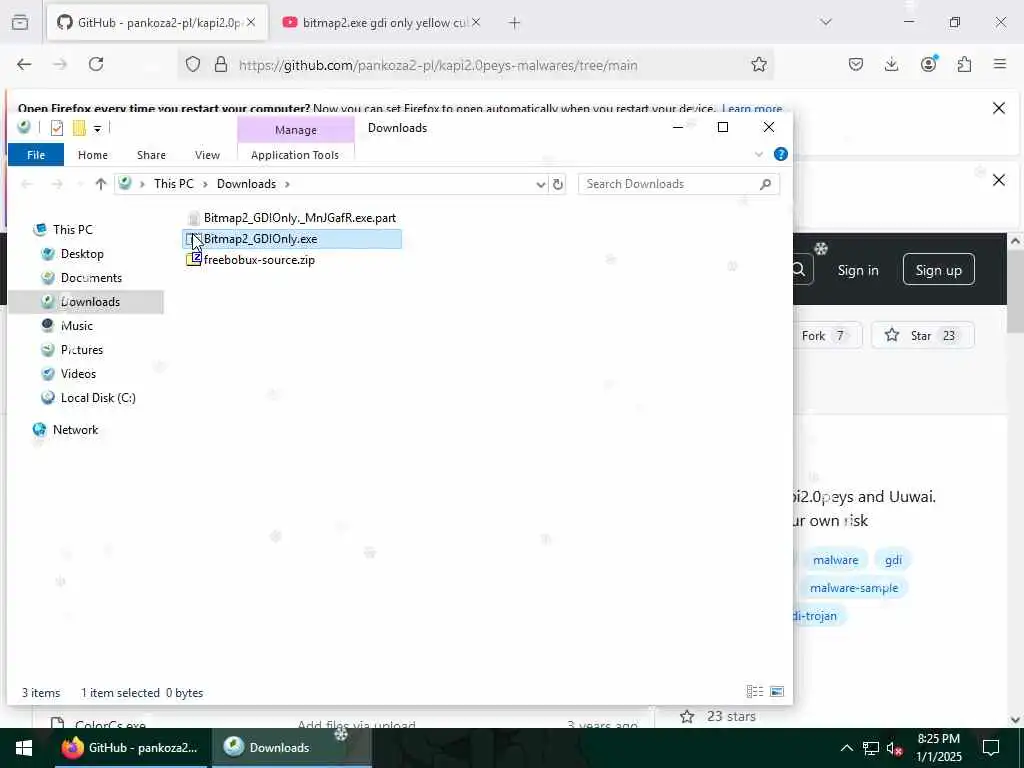Click the Manage contextual tab
Image resolution: width=1024 pixels, height=768 pixels.
(x=295, y=130)
